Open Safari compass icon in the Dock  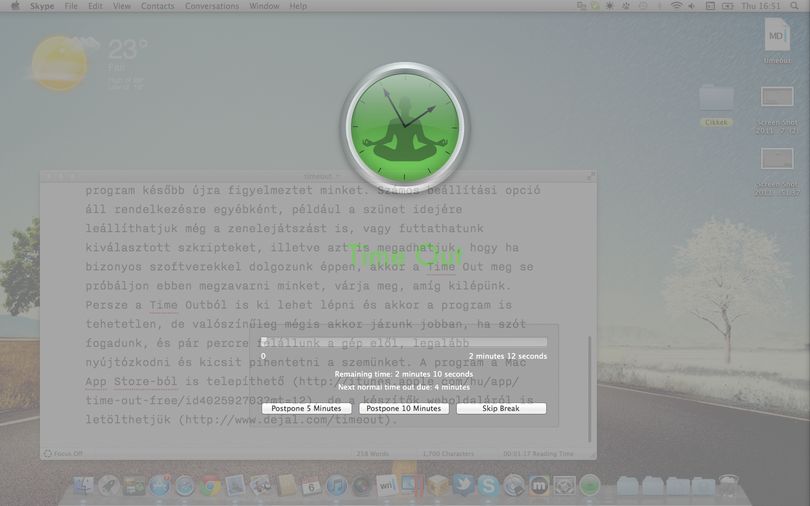(x=184, y=486)
